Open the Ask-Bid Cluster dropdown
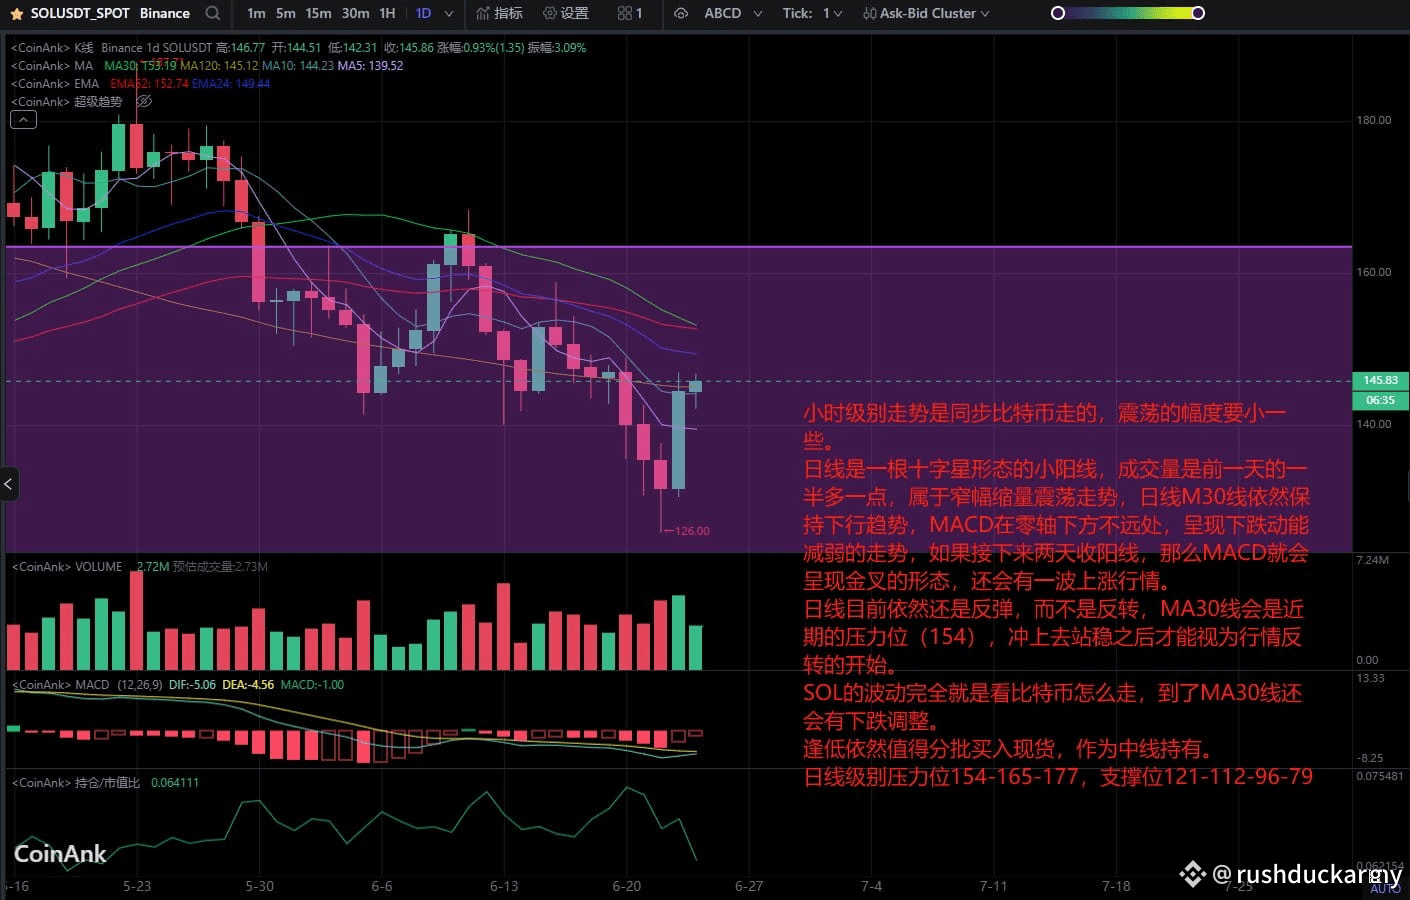The height and width of the screenshot is (900, 1410). (x=926, y=13)
